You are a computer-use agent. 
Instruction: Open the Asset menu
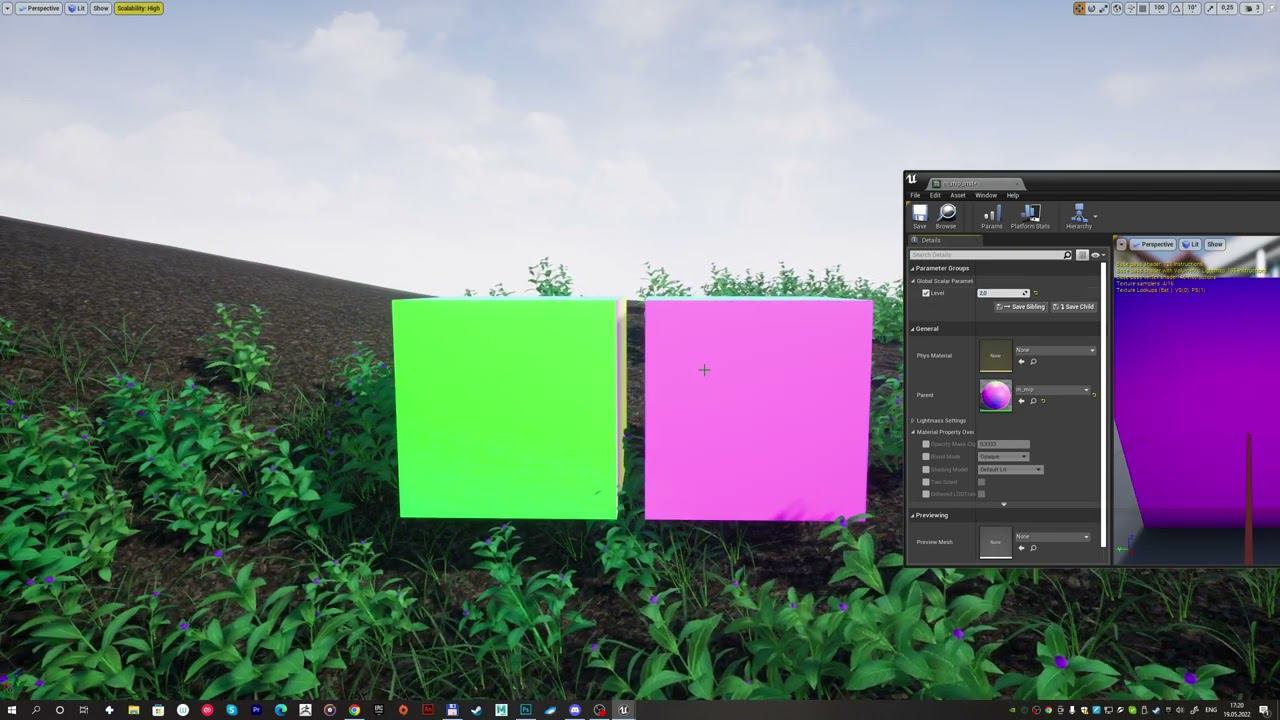point(958,195)
